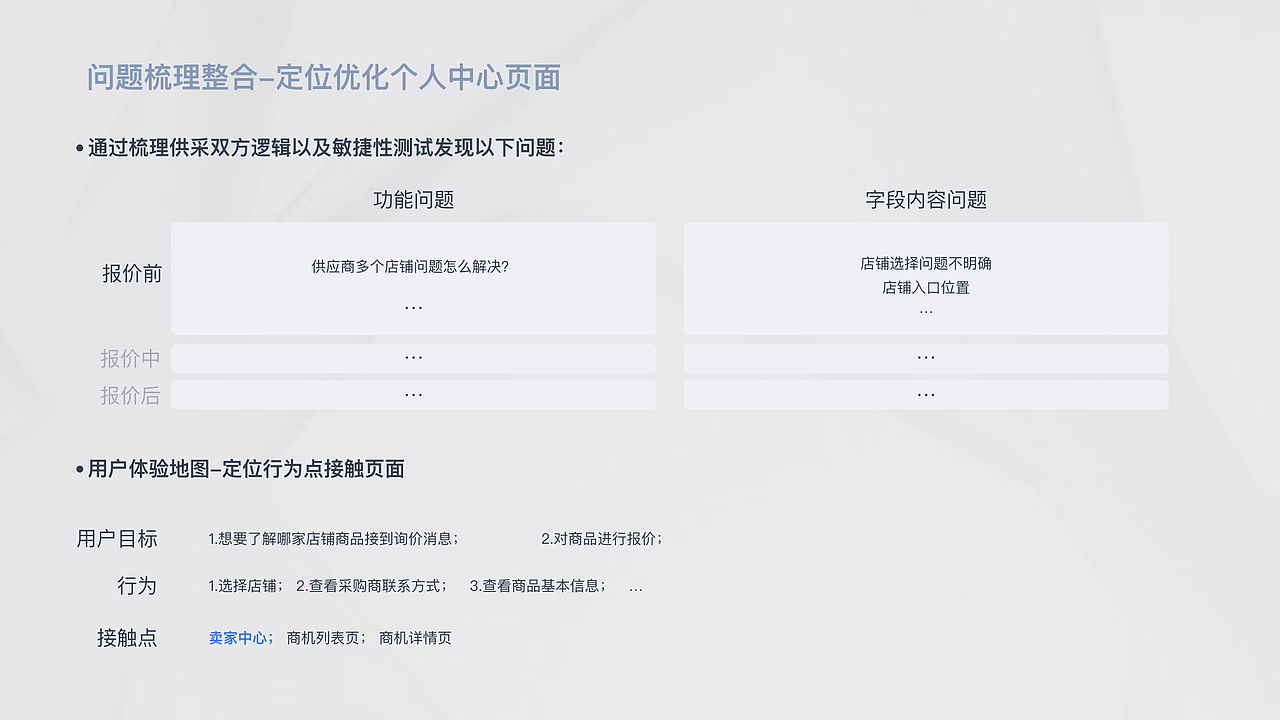Click the 报价中 row label
Viewport: 1280px width, 720px height.
[x=130, y=359]
